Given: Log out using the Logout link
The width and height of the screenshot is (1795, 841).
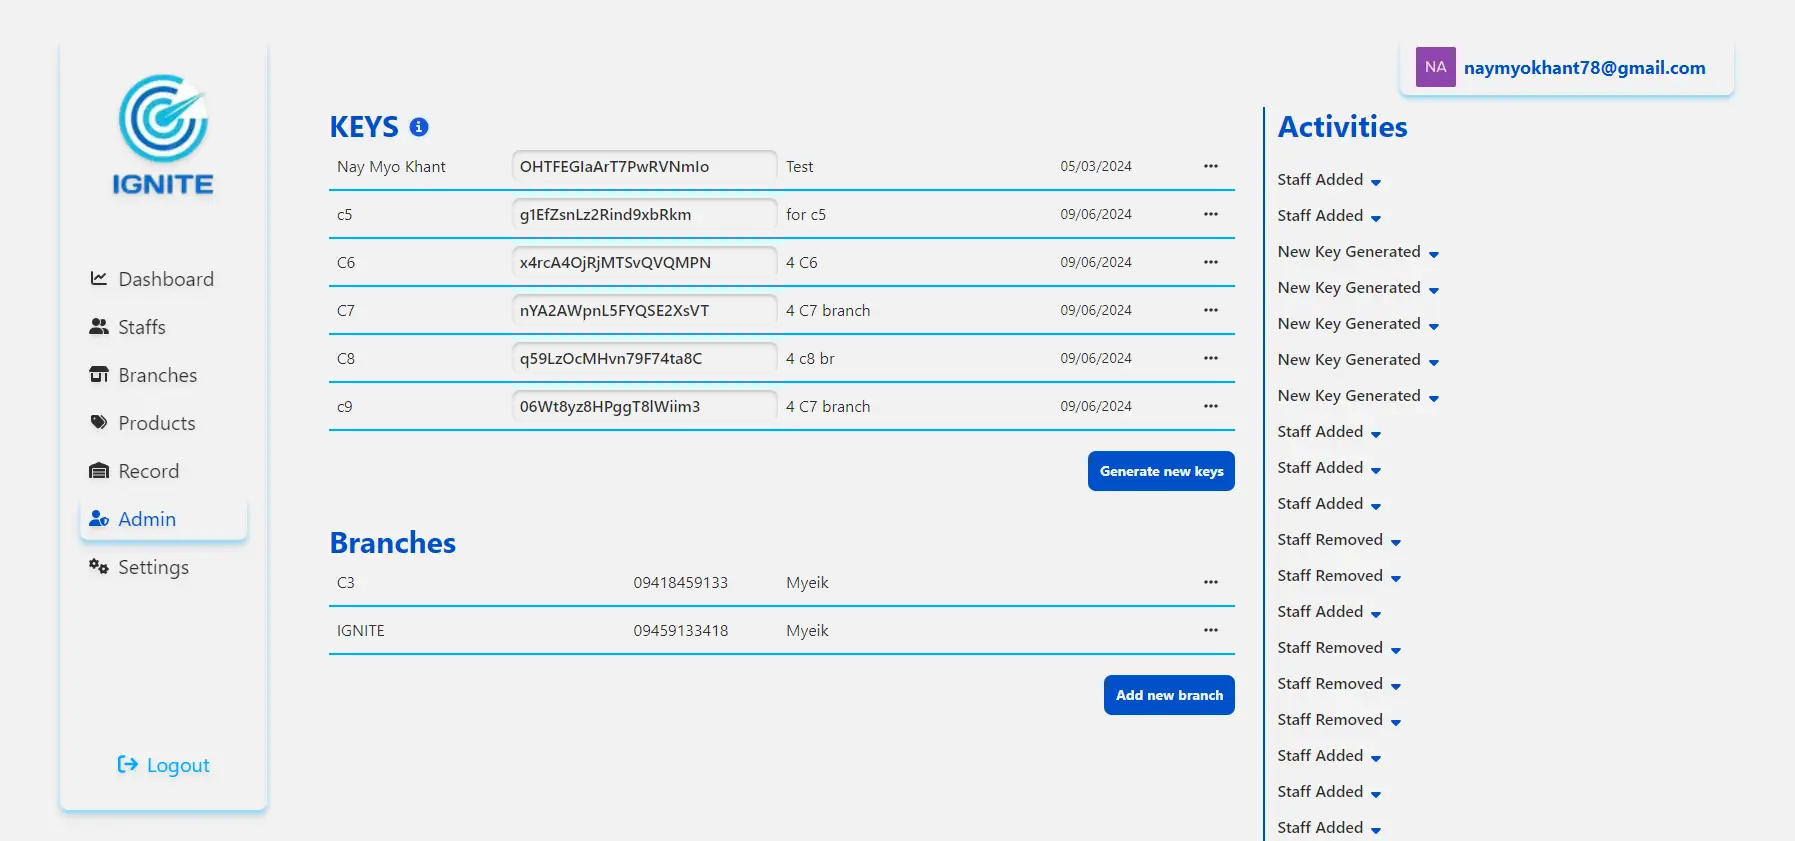Looking at the screenshot, I should pos(164,765).
